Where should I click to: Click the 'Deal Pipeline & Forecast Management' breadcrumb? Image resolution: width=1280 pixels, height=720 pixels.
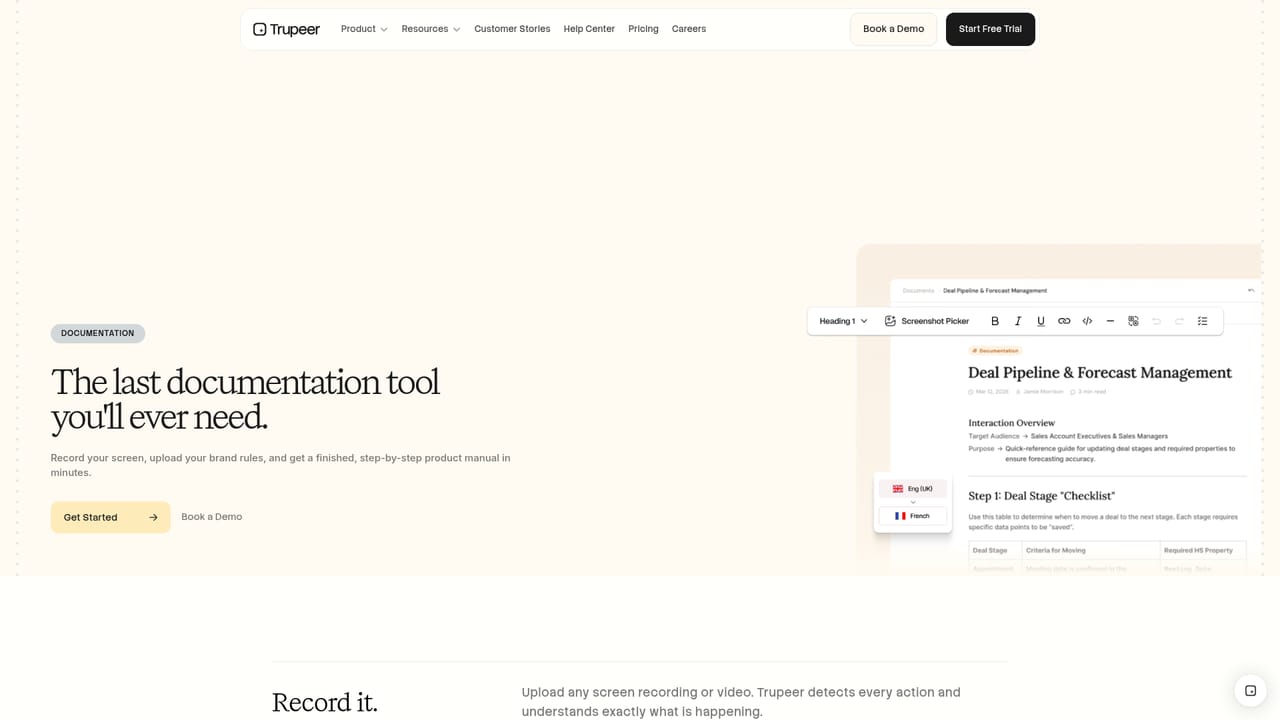point(995,291)
